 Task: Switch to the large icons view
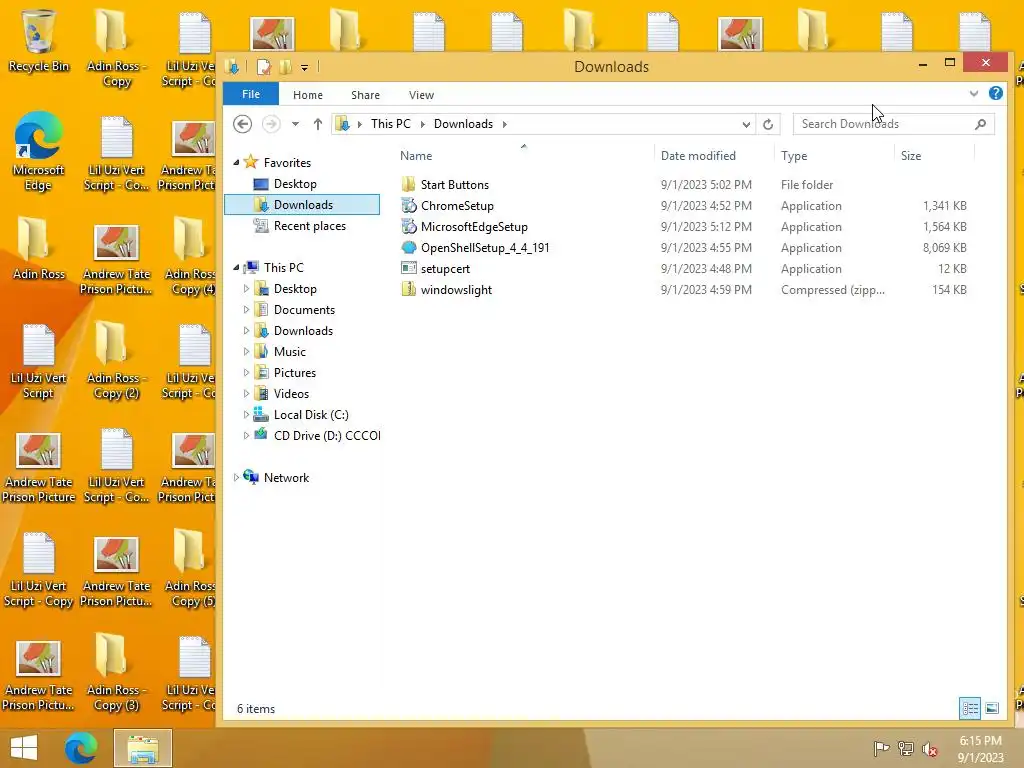click(992, 709)
